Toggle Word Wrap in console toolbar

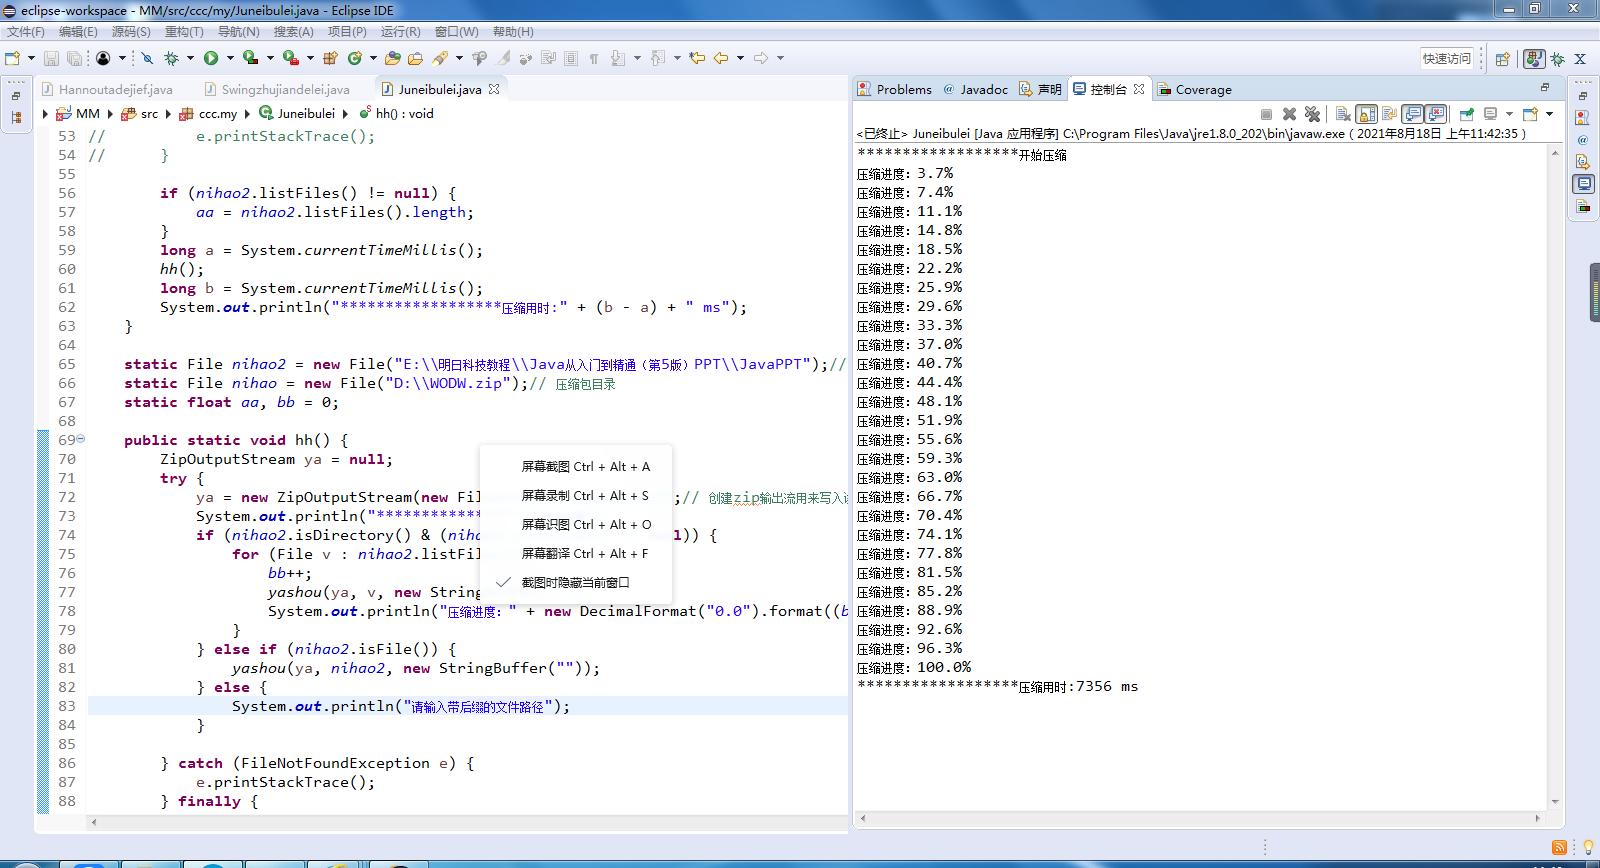coord(1389,114)
